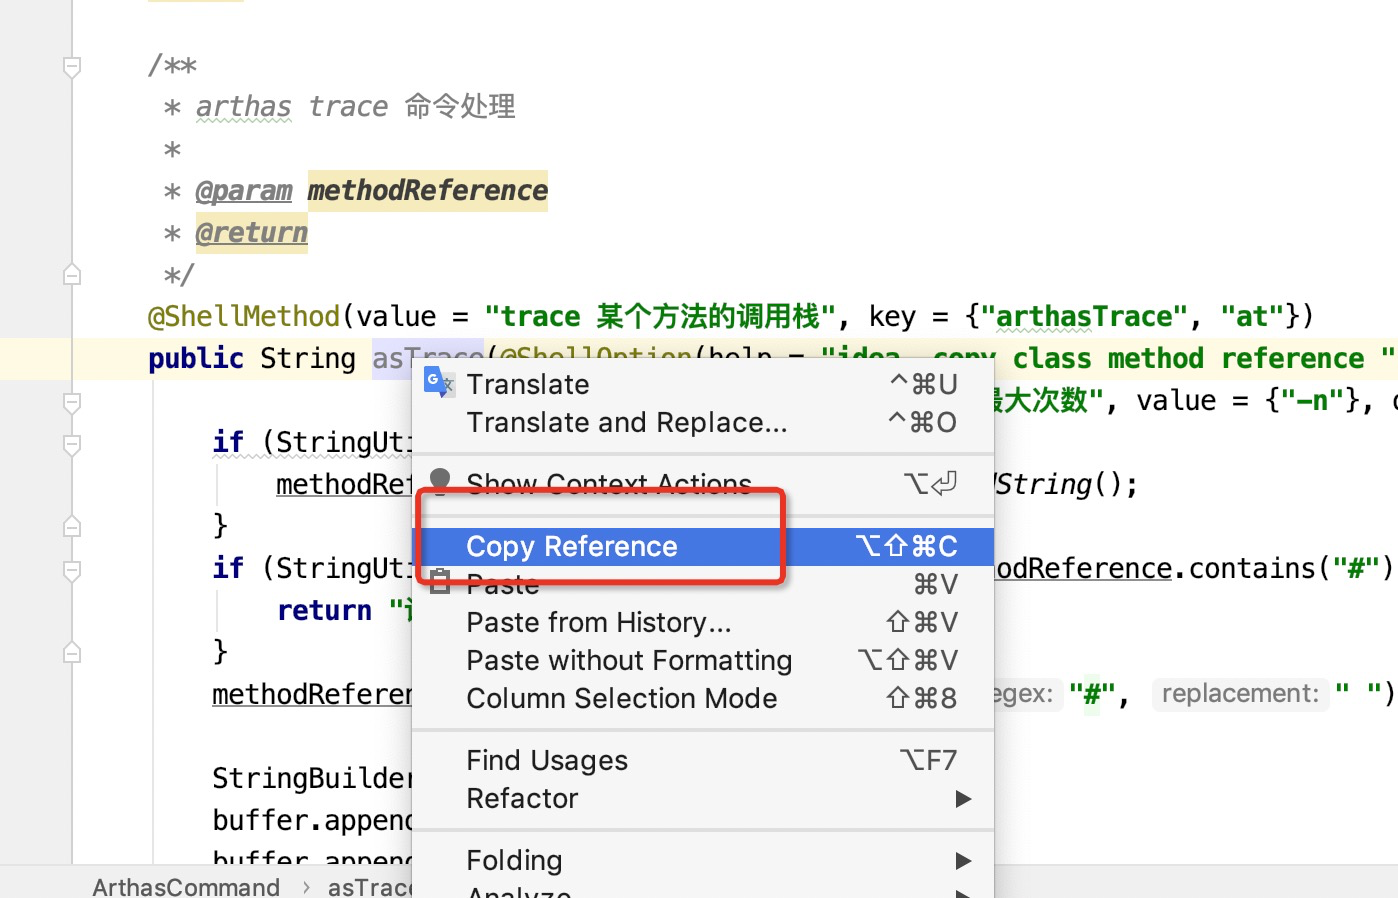Click the asTrace breadcrumb item
The height and width of the screenshot is (898, 1398).
pos(369,886)
